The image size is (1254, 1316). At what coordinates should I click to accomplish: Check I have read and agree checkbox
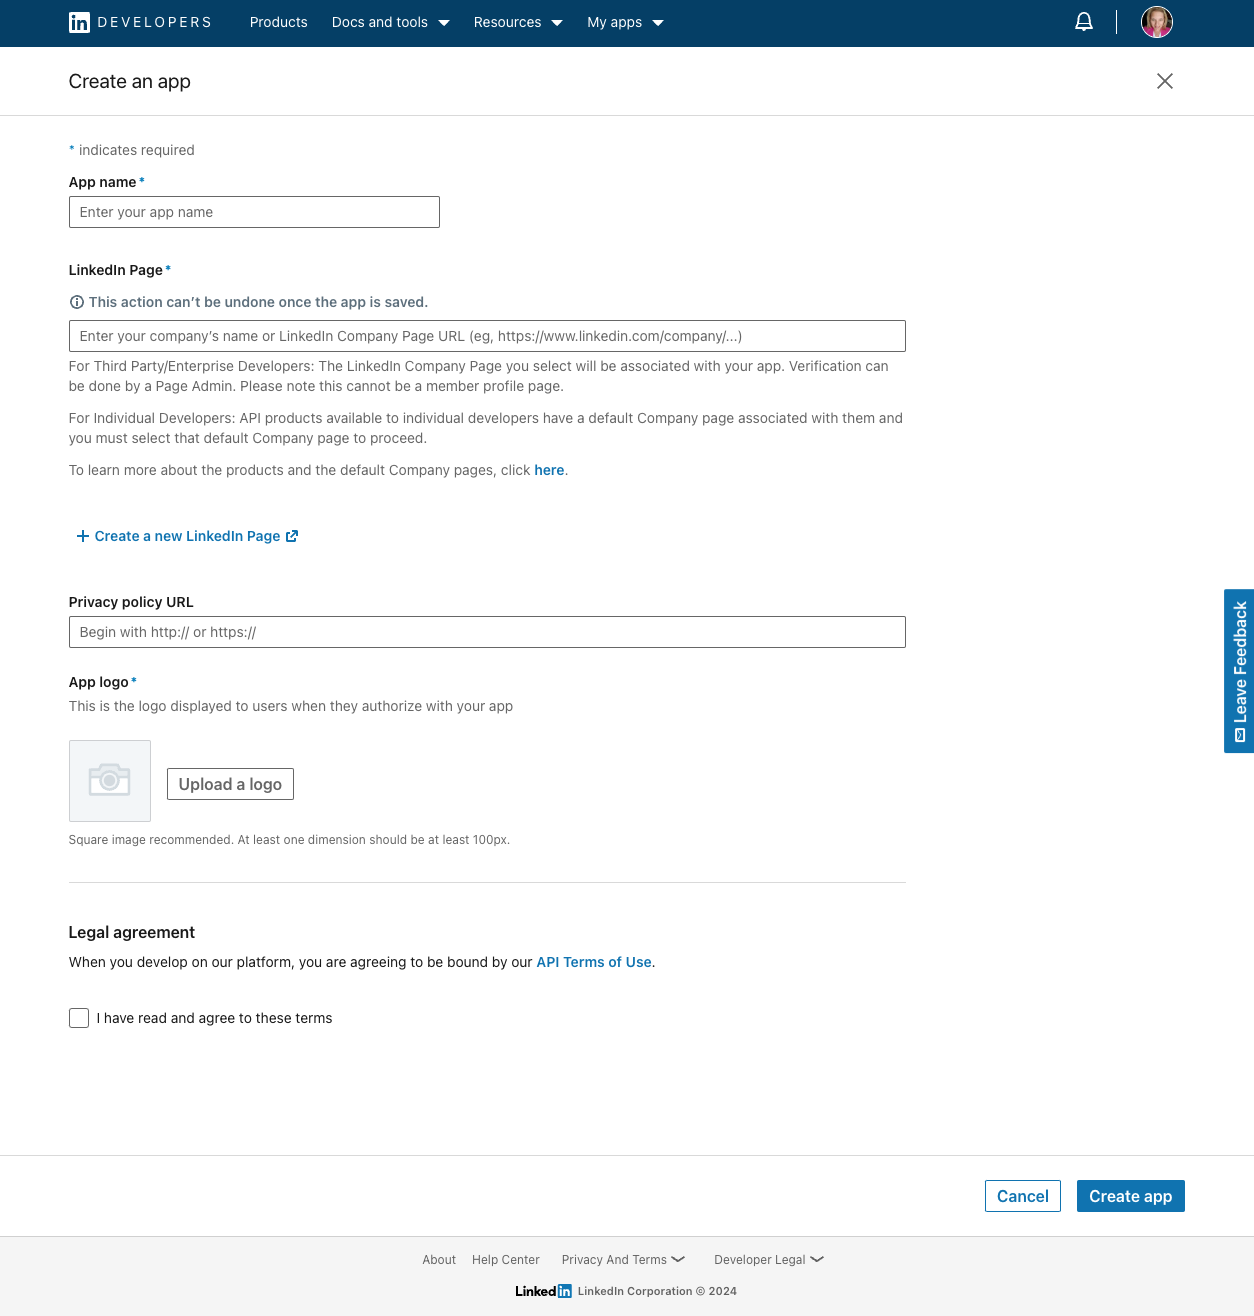point(79,1018)
